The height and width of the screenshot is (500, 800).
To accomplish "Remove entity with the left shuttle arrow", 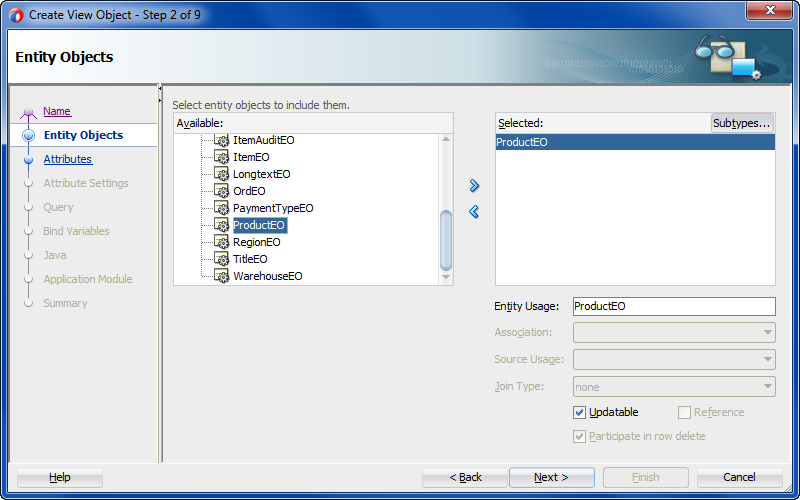I will coord(474,211).
